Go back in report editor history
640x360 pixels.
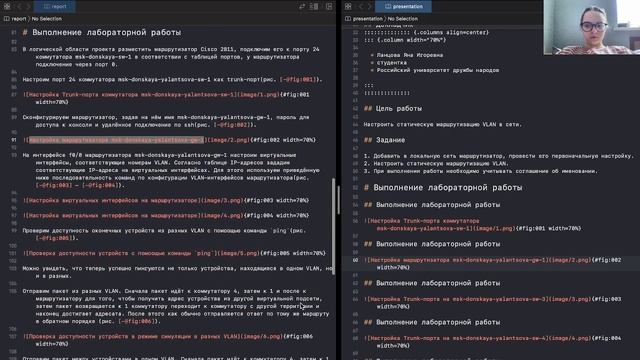click(x=19, y=7)
